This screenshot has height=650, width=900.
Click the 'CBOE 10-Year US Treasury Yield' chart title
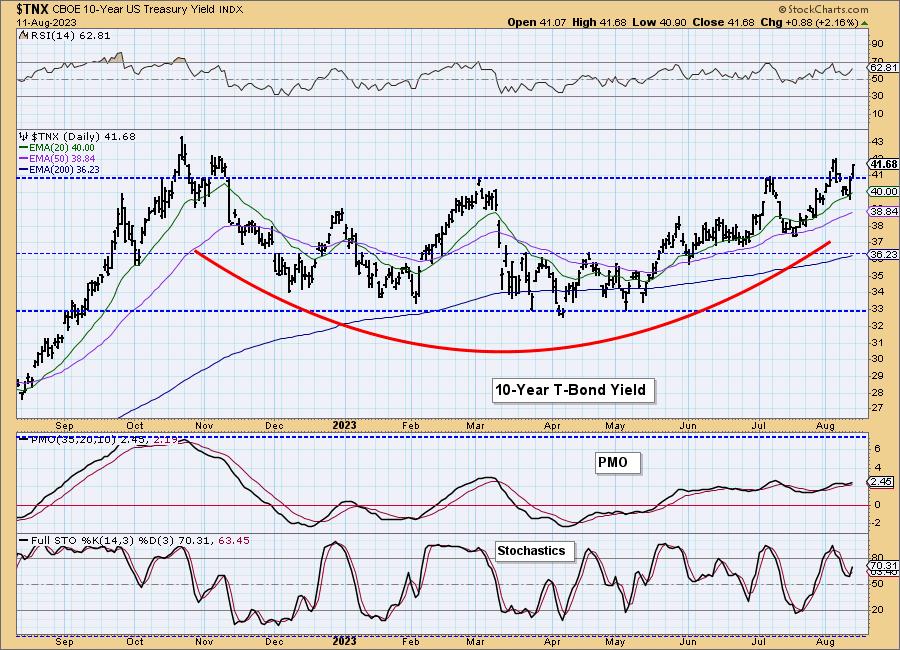click(x=135, y=10)
